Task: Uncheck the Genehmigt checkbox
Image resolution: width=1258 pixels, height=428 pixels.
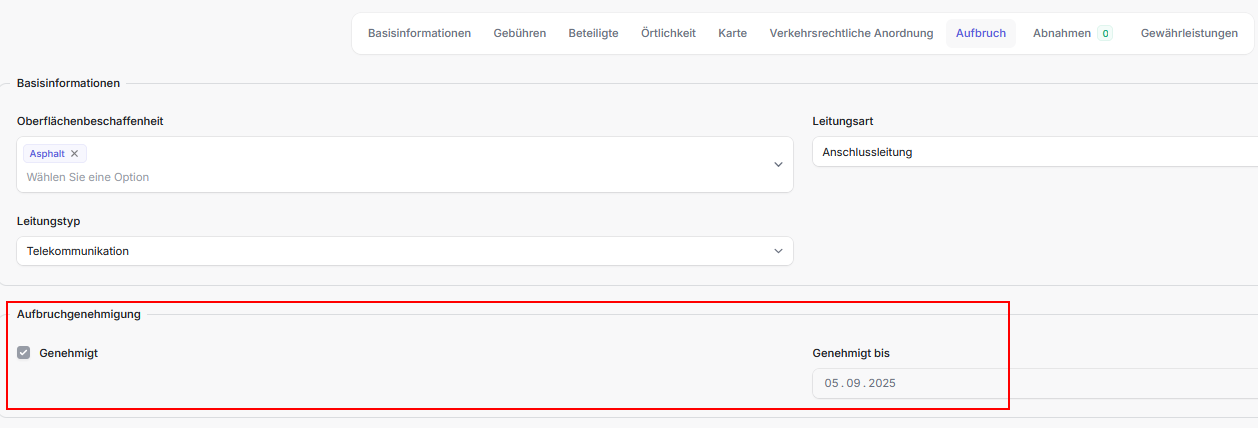Action: (x=24, y=353)
